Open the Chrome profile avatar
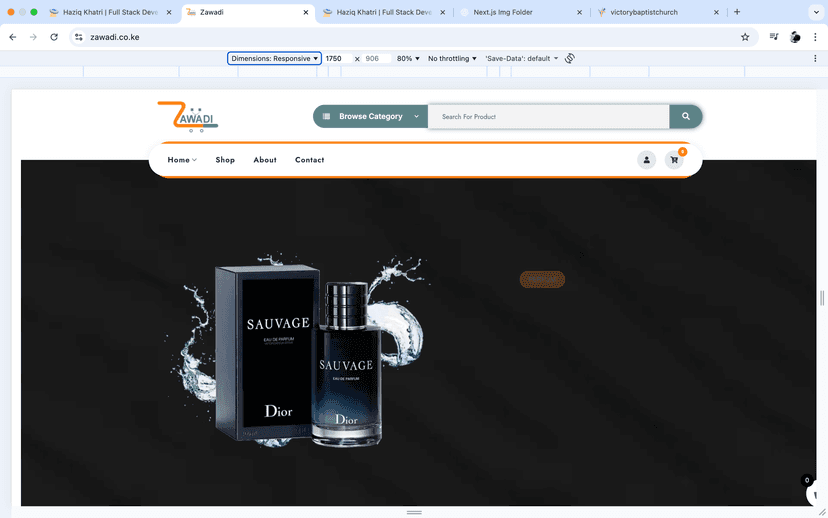828x518 pixels. [x=795, y=37]
